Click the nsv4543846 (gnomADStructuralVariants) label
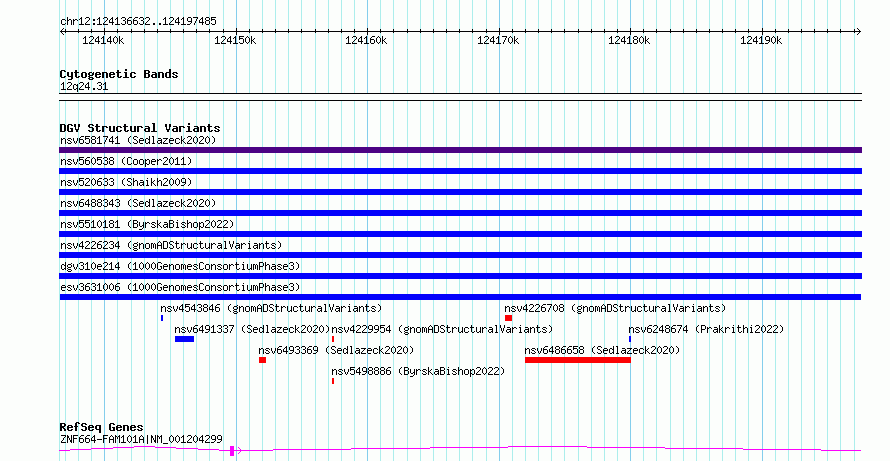The height and width of the screenshot is (461, 890). tap(271, 308)
